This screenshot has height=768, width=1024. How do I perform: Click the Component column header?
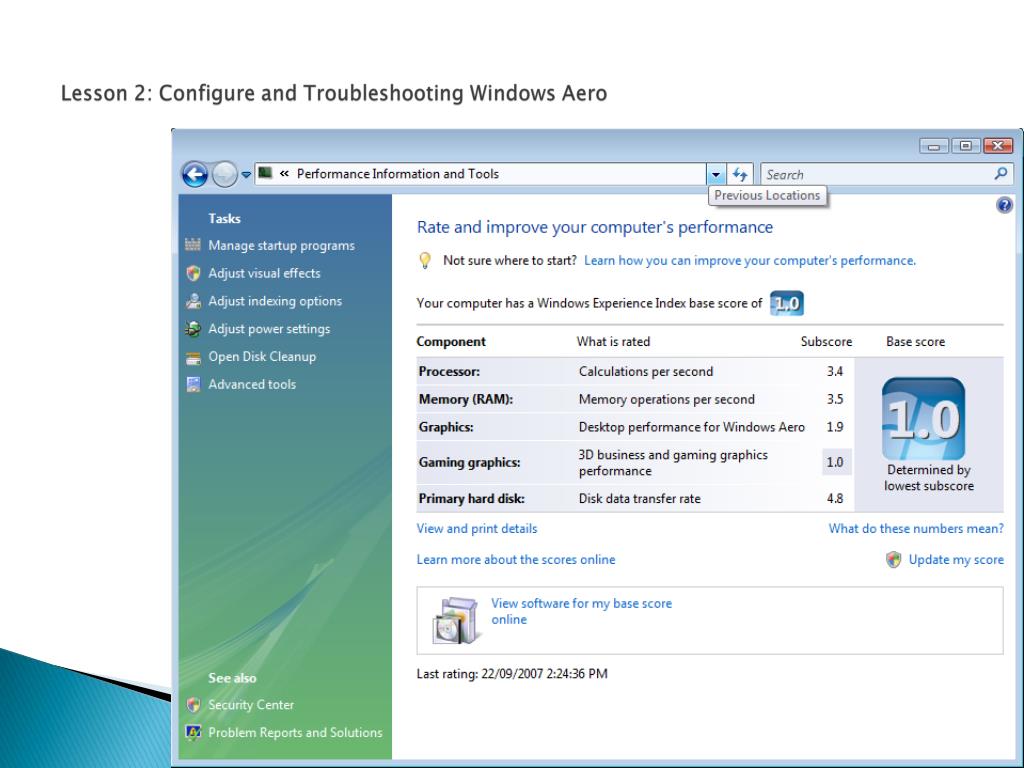pos(451,342)
